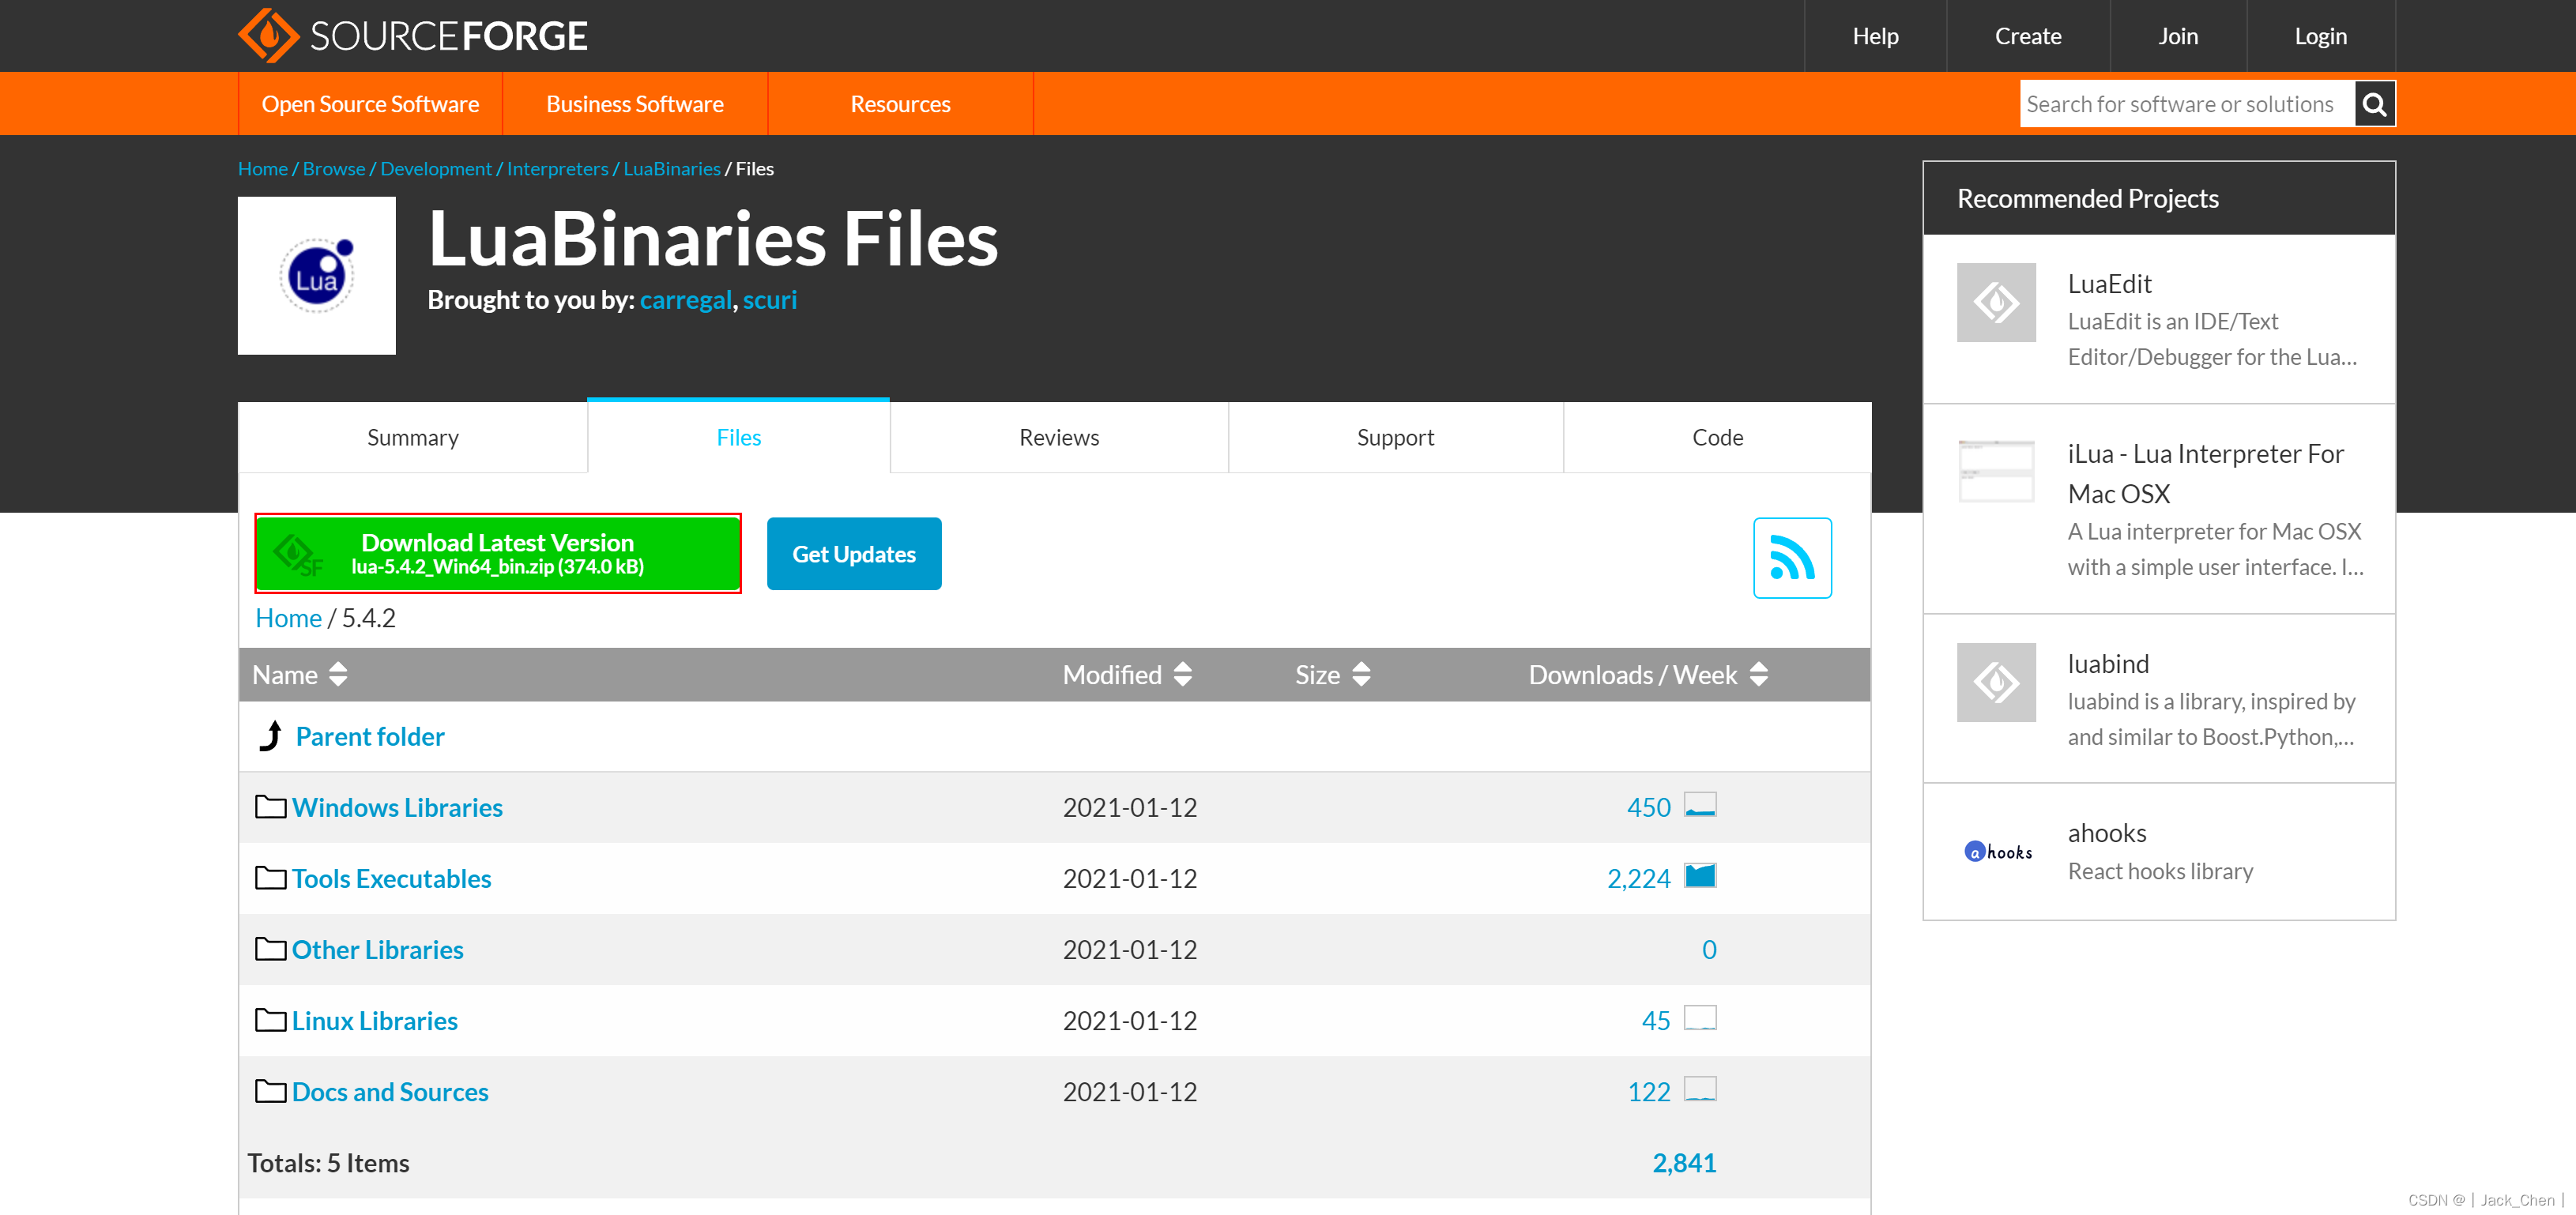Sort files by Size column

click(x=1332, y=675)
